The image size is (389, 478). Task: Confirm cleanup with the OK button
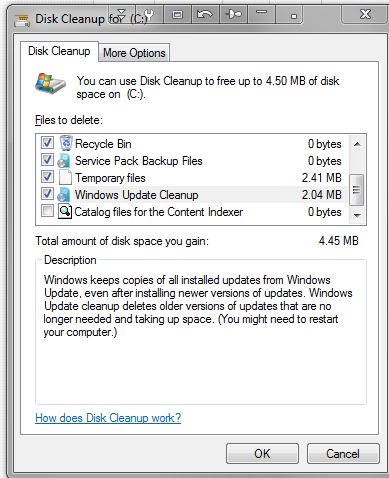coord(262,453)
